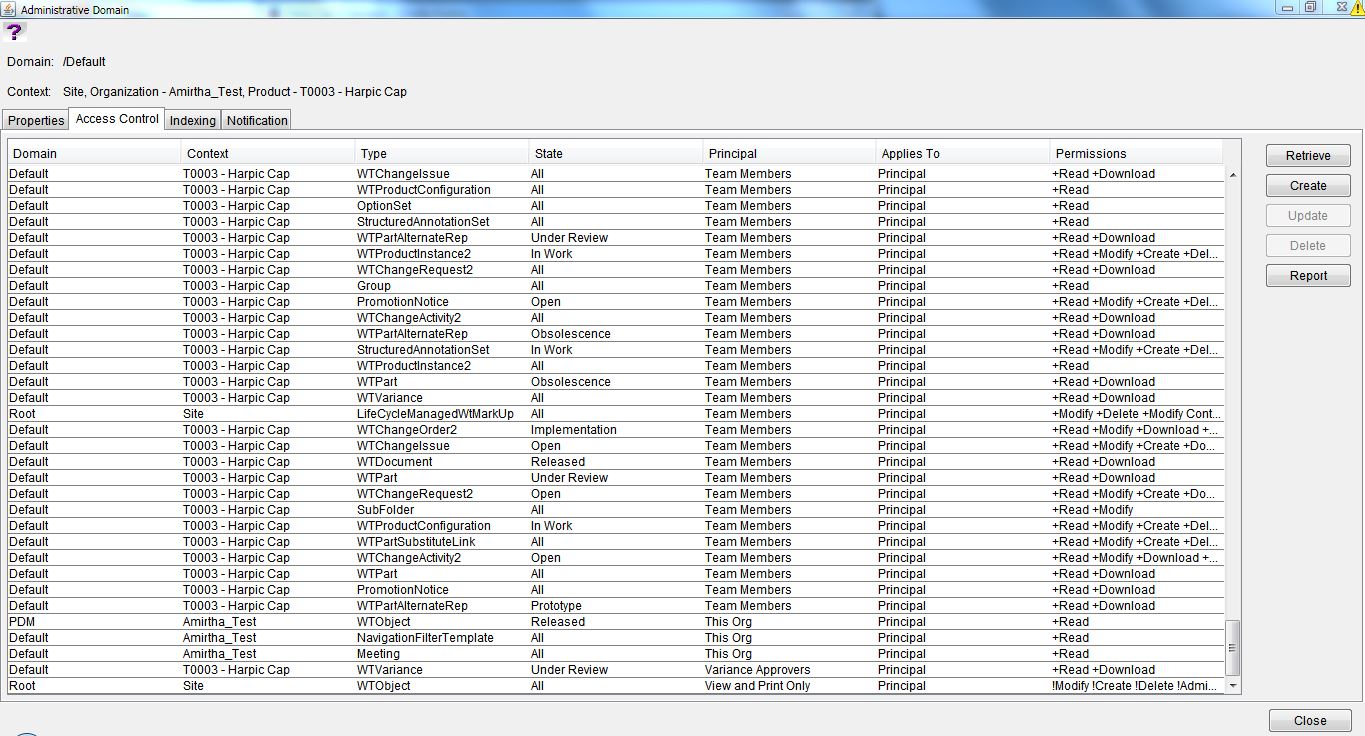1365x736 pixels.
Task: Click the Java icon in title bar
Action: (8, 9)
